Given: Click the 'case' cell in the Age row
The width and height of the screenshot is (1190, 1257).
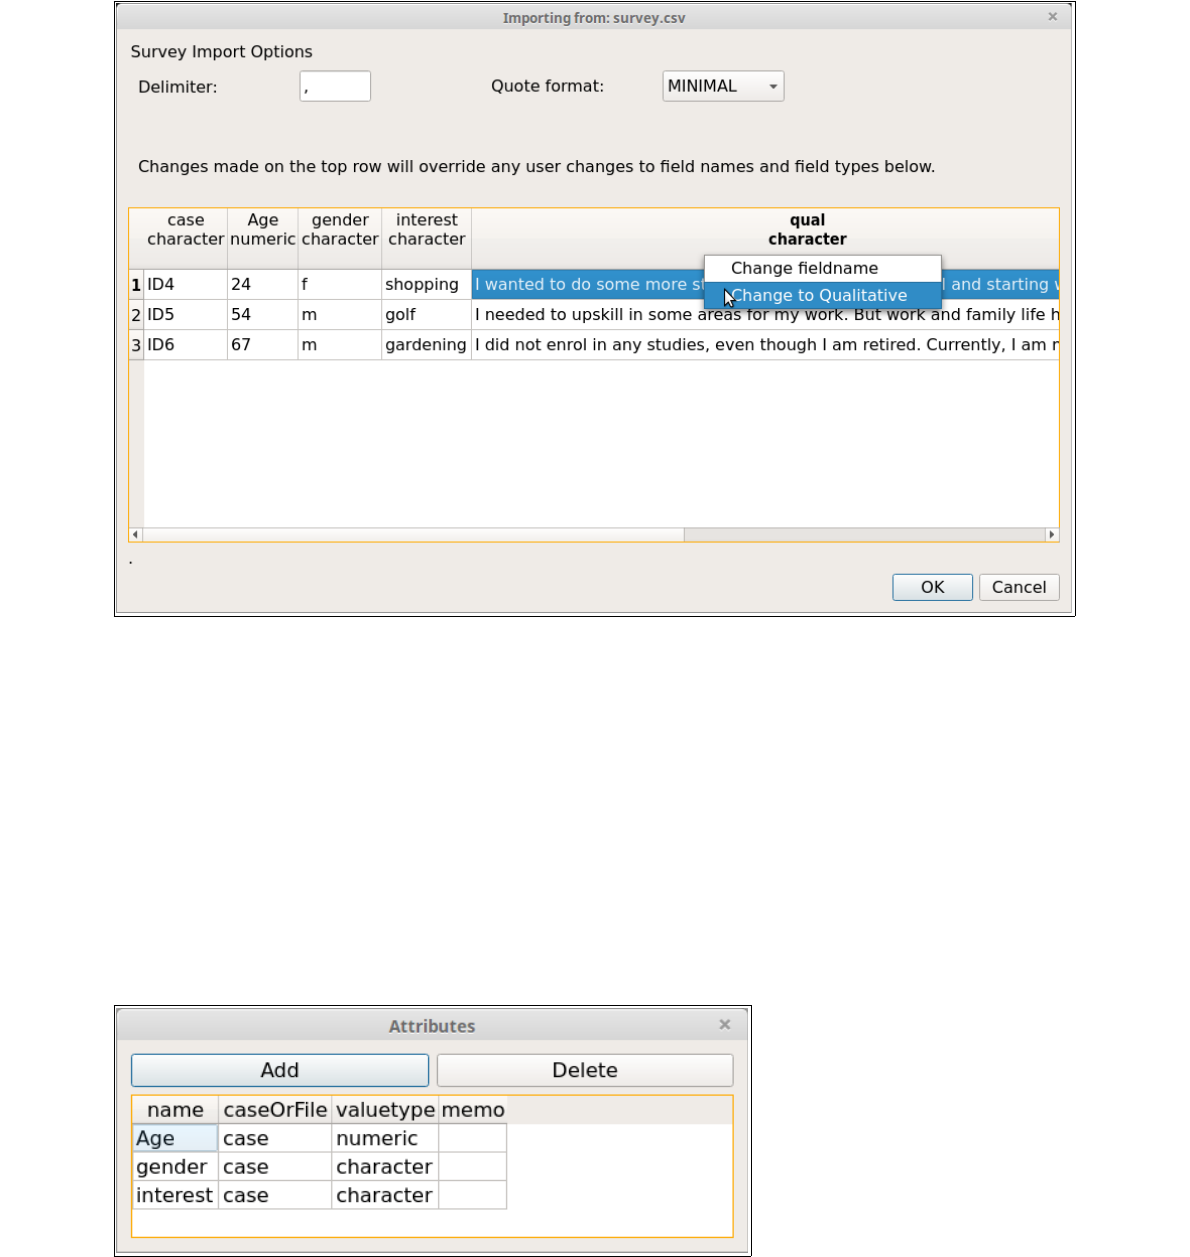Looking at the screenshot, I should point(275,1138).
